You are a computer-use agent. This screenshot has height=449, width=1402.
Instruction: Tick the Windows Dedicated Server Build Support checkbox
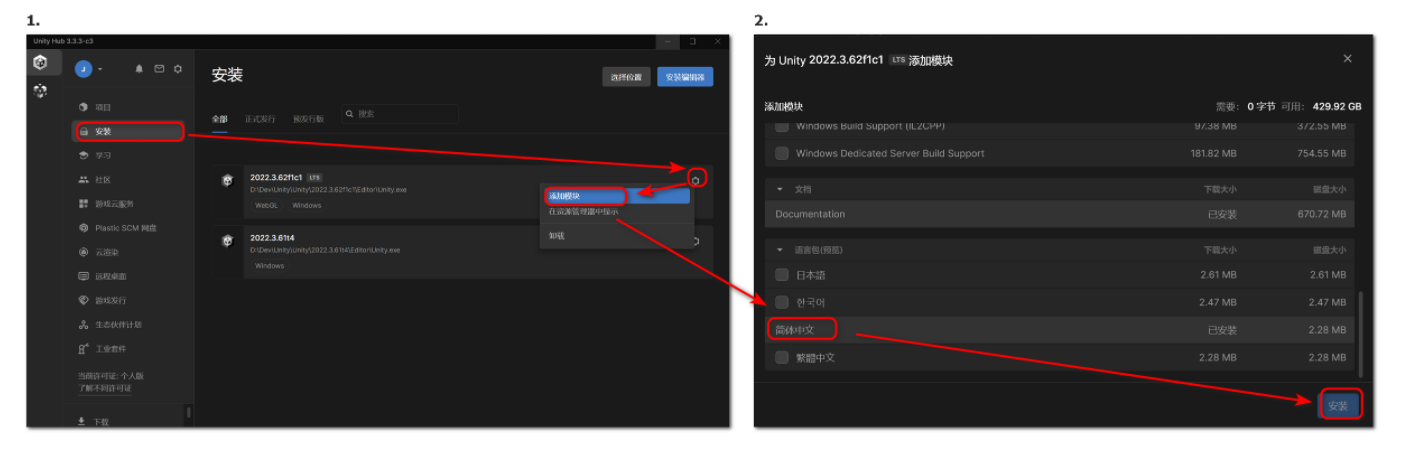(782, 153)
